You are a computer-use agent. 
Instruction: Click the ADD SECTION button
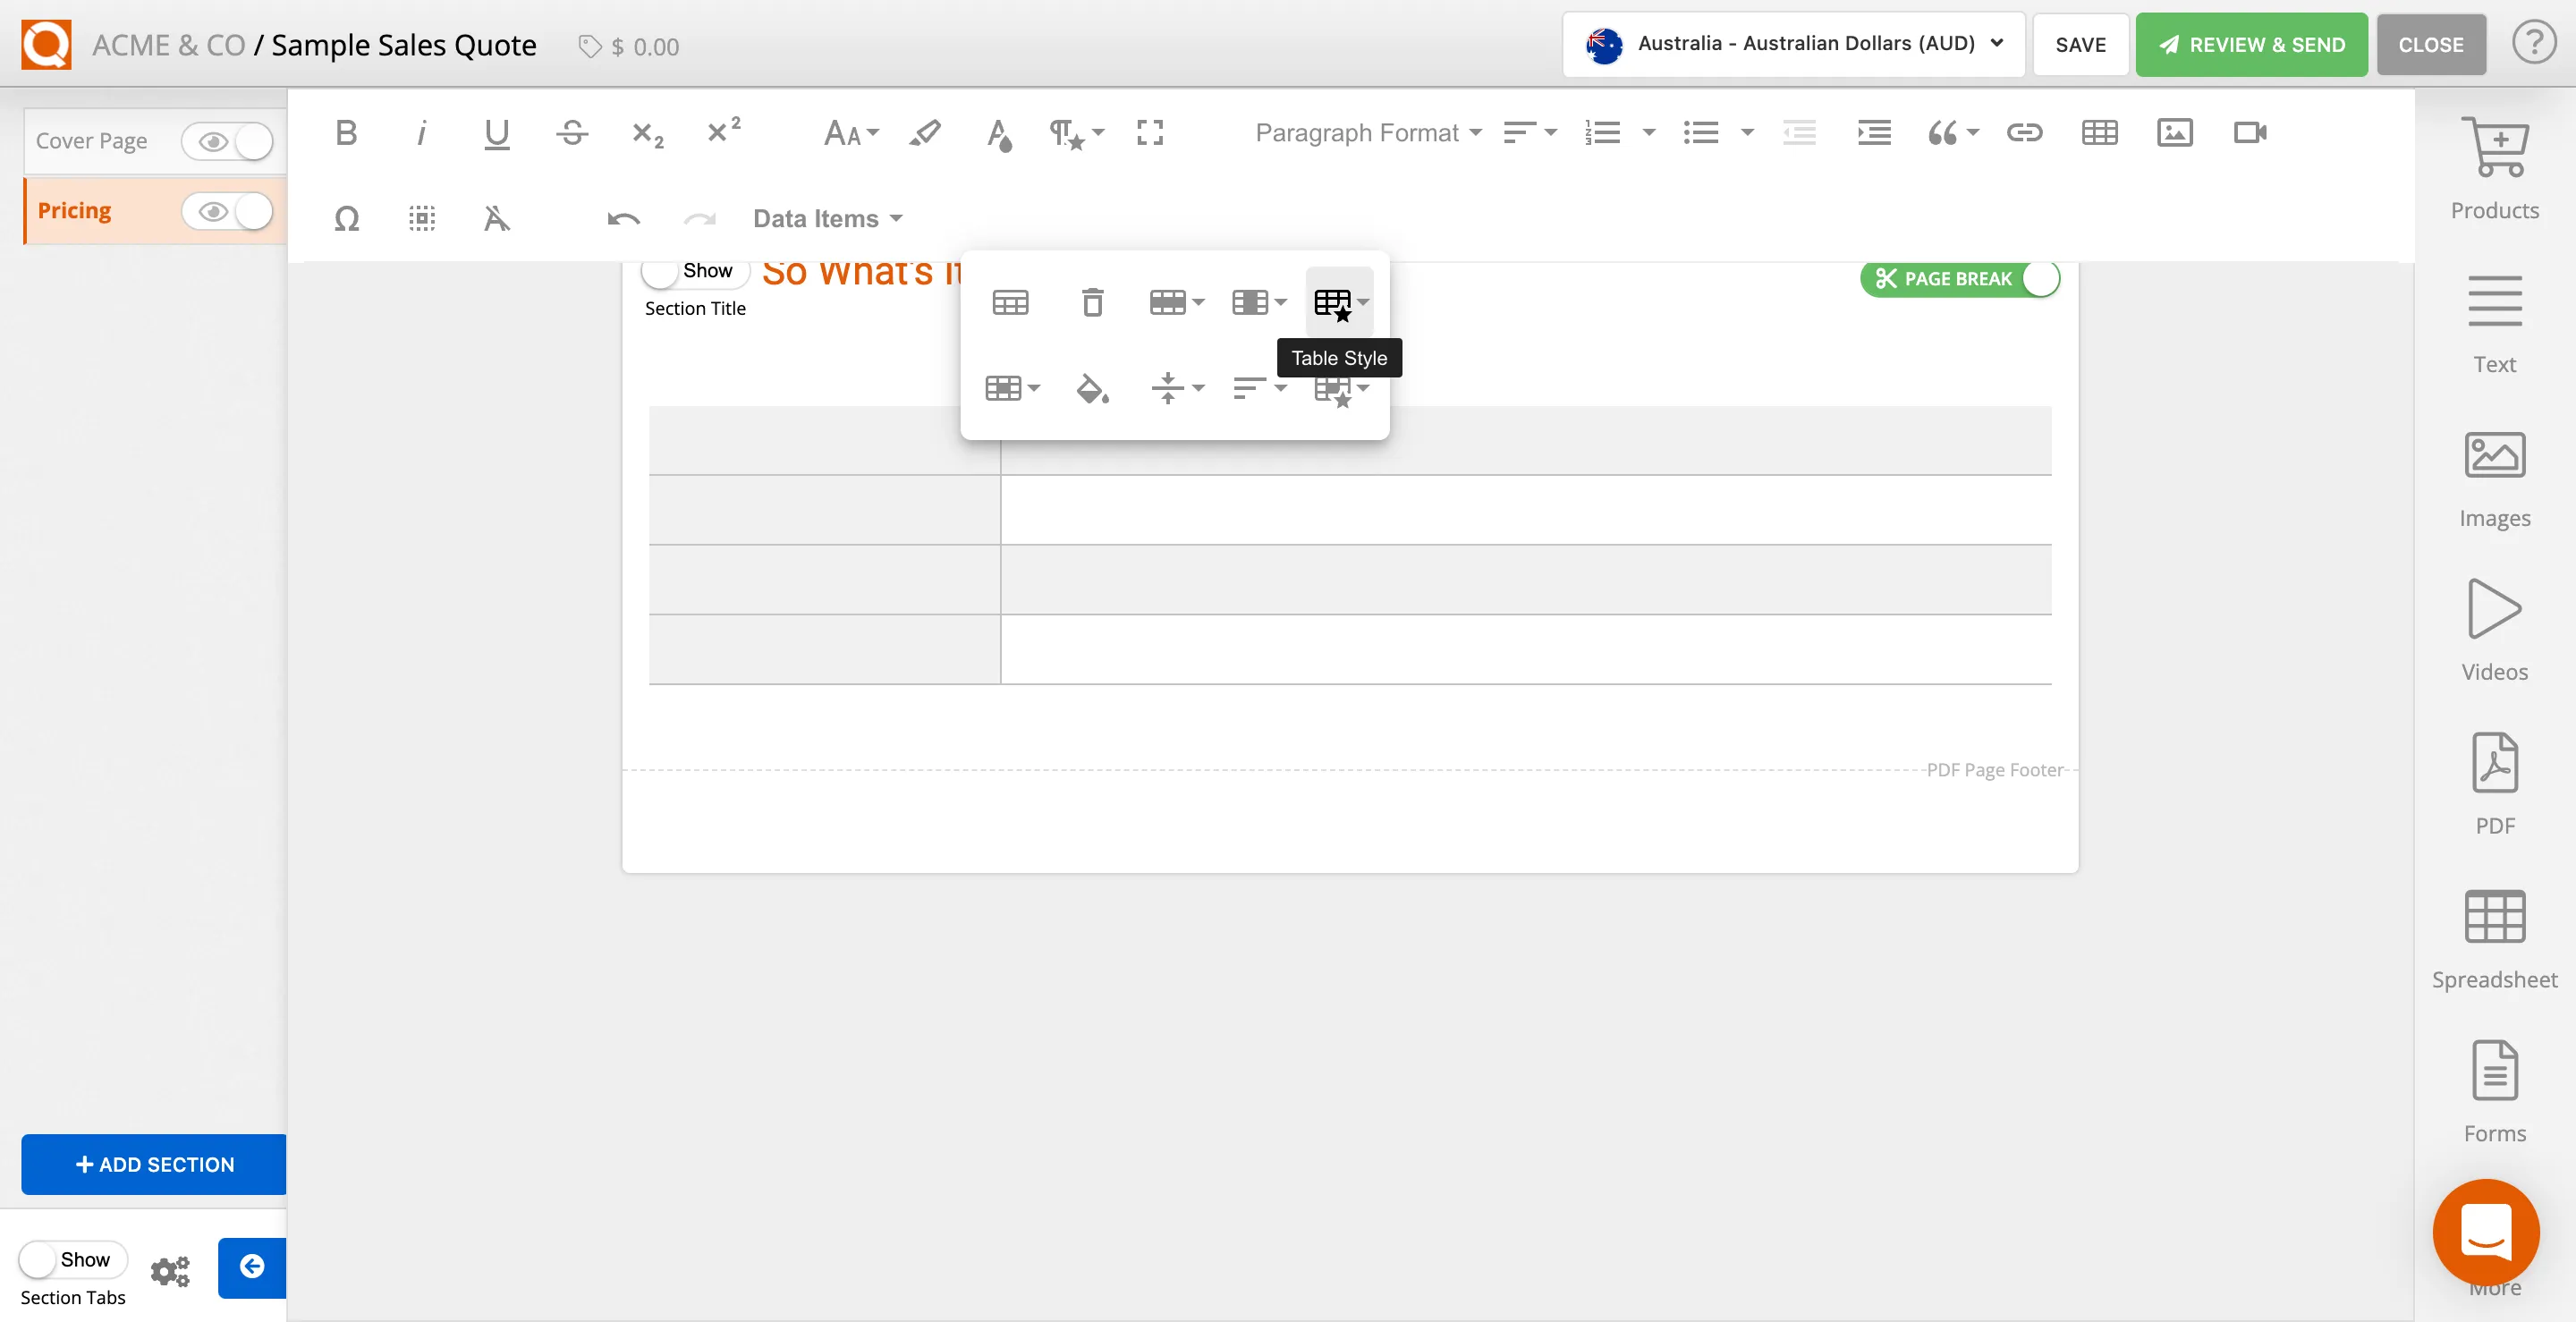click(x=152, y=1164)
